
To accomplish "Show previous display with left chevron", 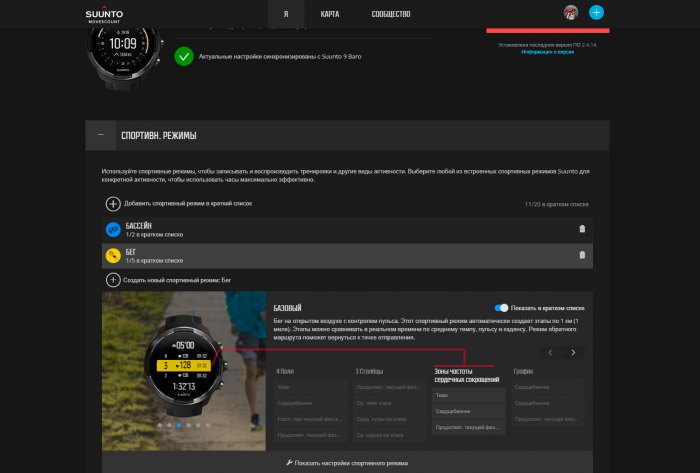I will pyautogui.click(x=550, y=353).
